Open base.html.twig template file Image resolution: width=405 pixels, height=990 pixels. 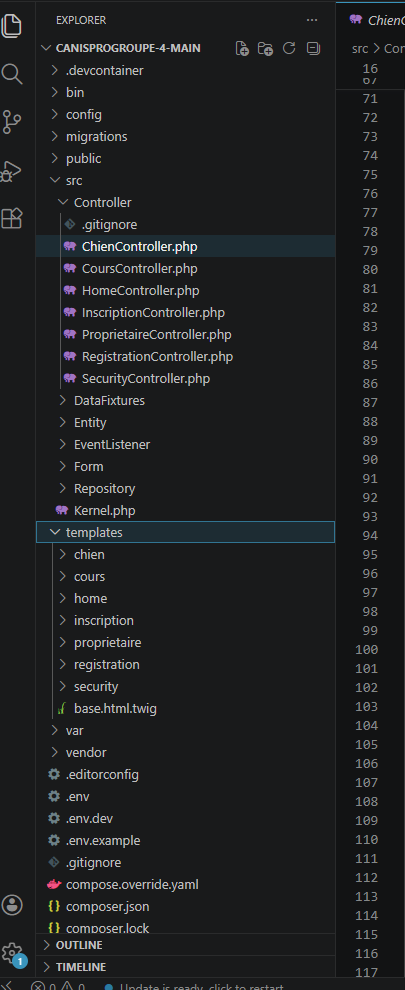(x=186, y=708)
